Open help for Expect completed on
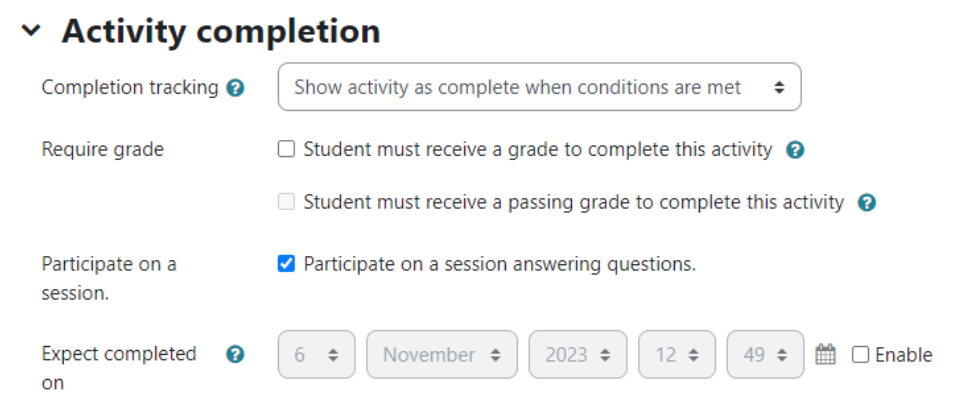969x397 pixels. click(x=235, y=354)
